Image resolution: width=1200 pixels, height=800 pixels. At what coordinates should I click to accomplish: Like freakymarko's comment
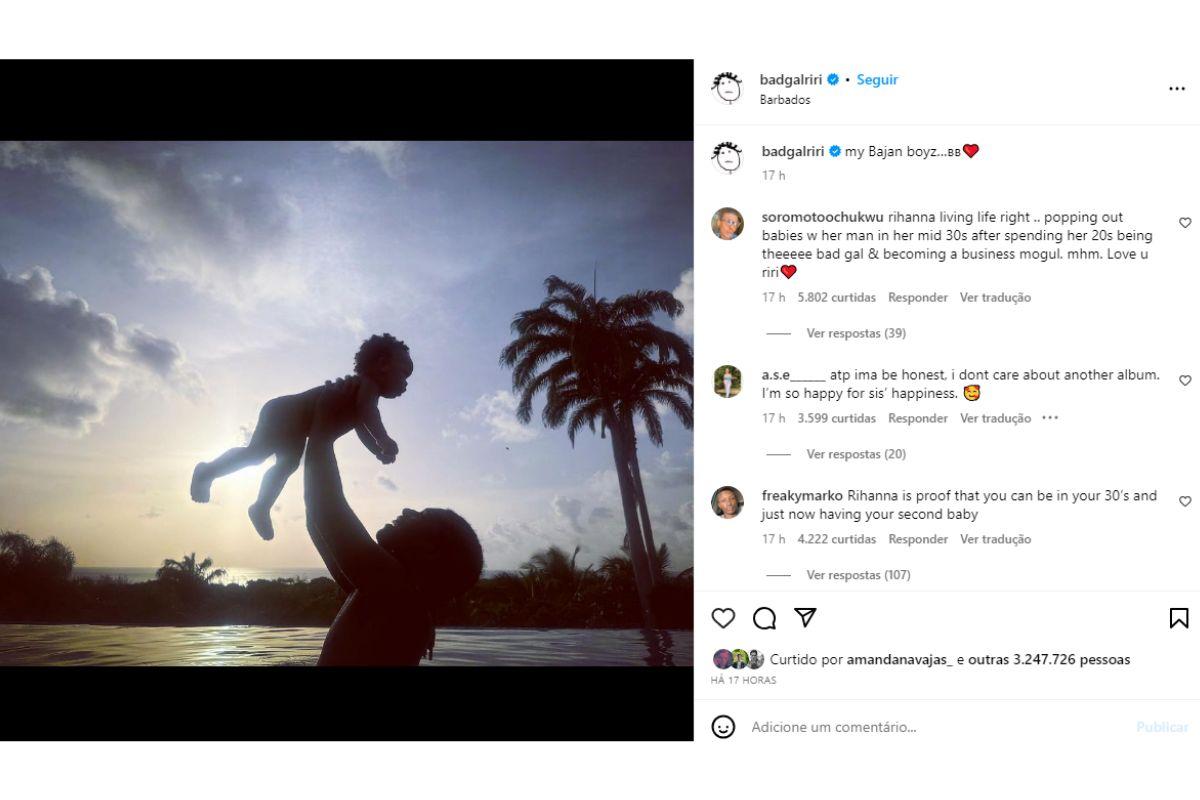1185,501
